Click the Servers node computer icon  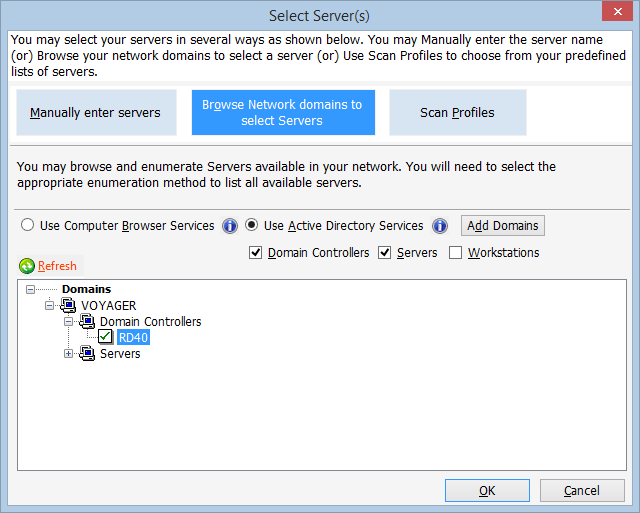click(x=87, y=353)
